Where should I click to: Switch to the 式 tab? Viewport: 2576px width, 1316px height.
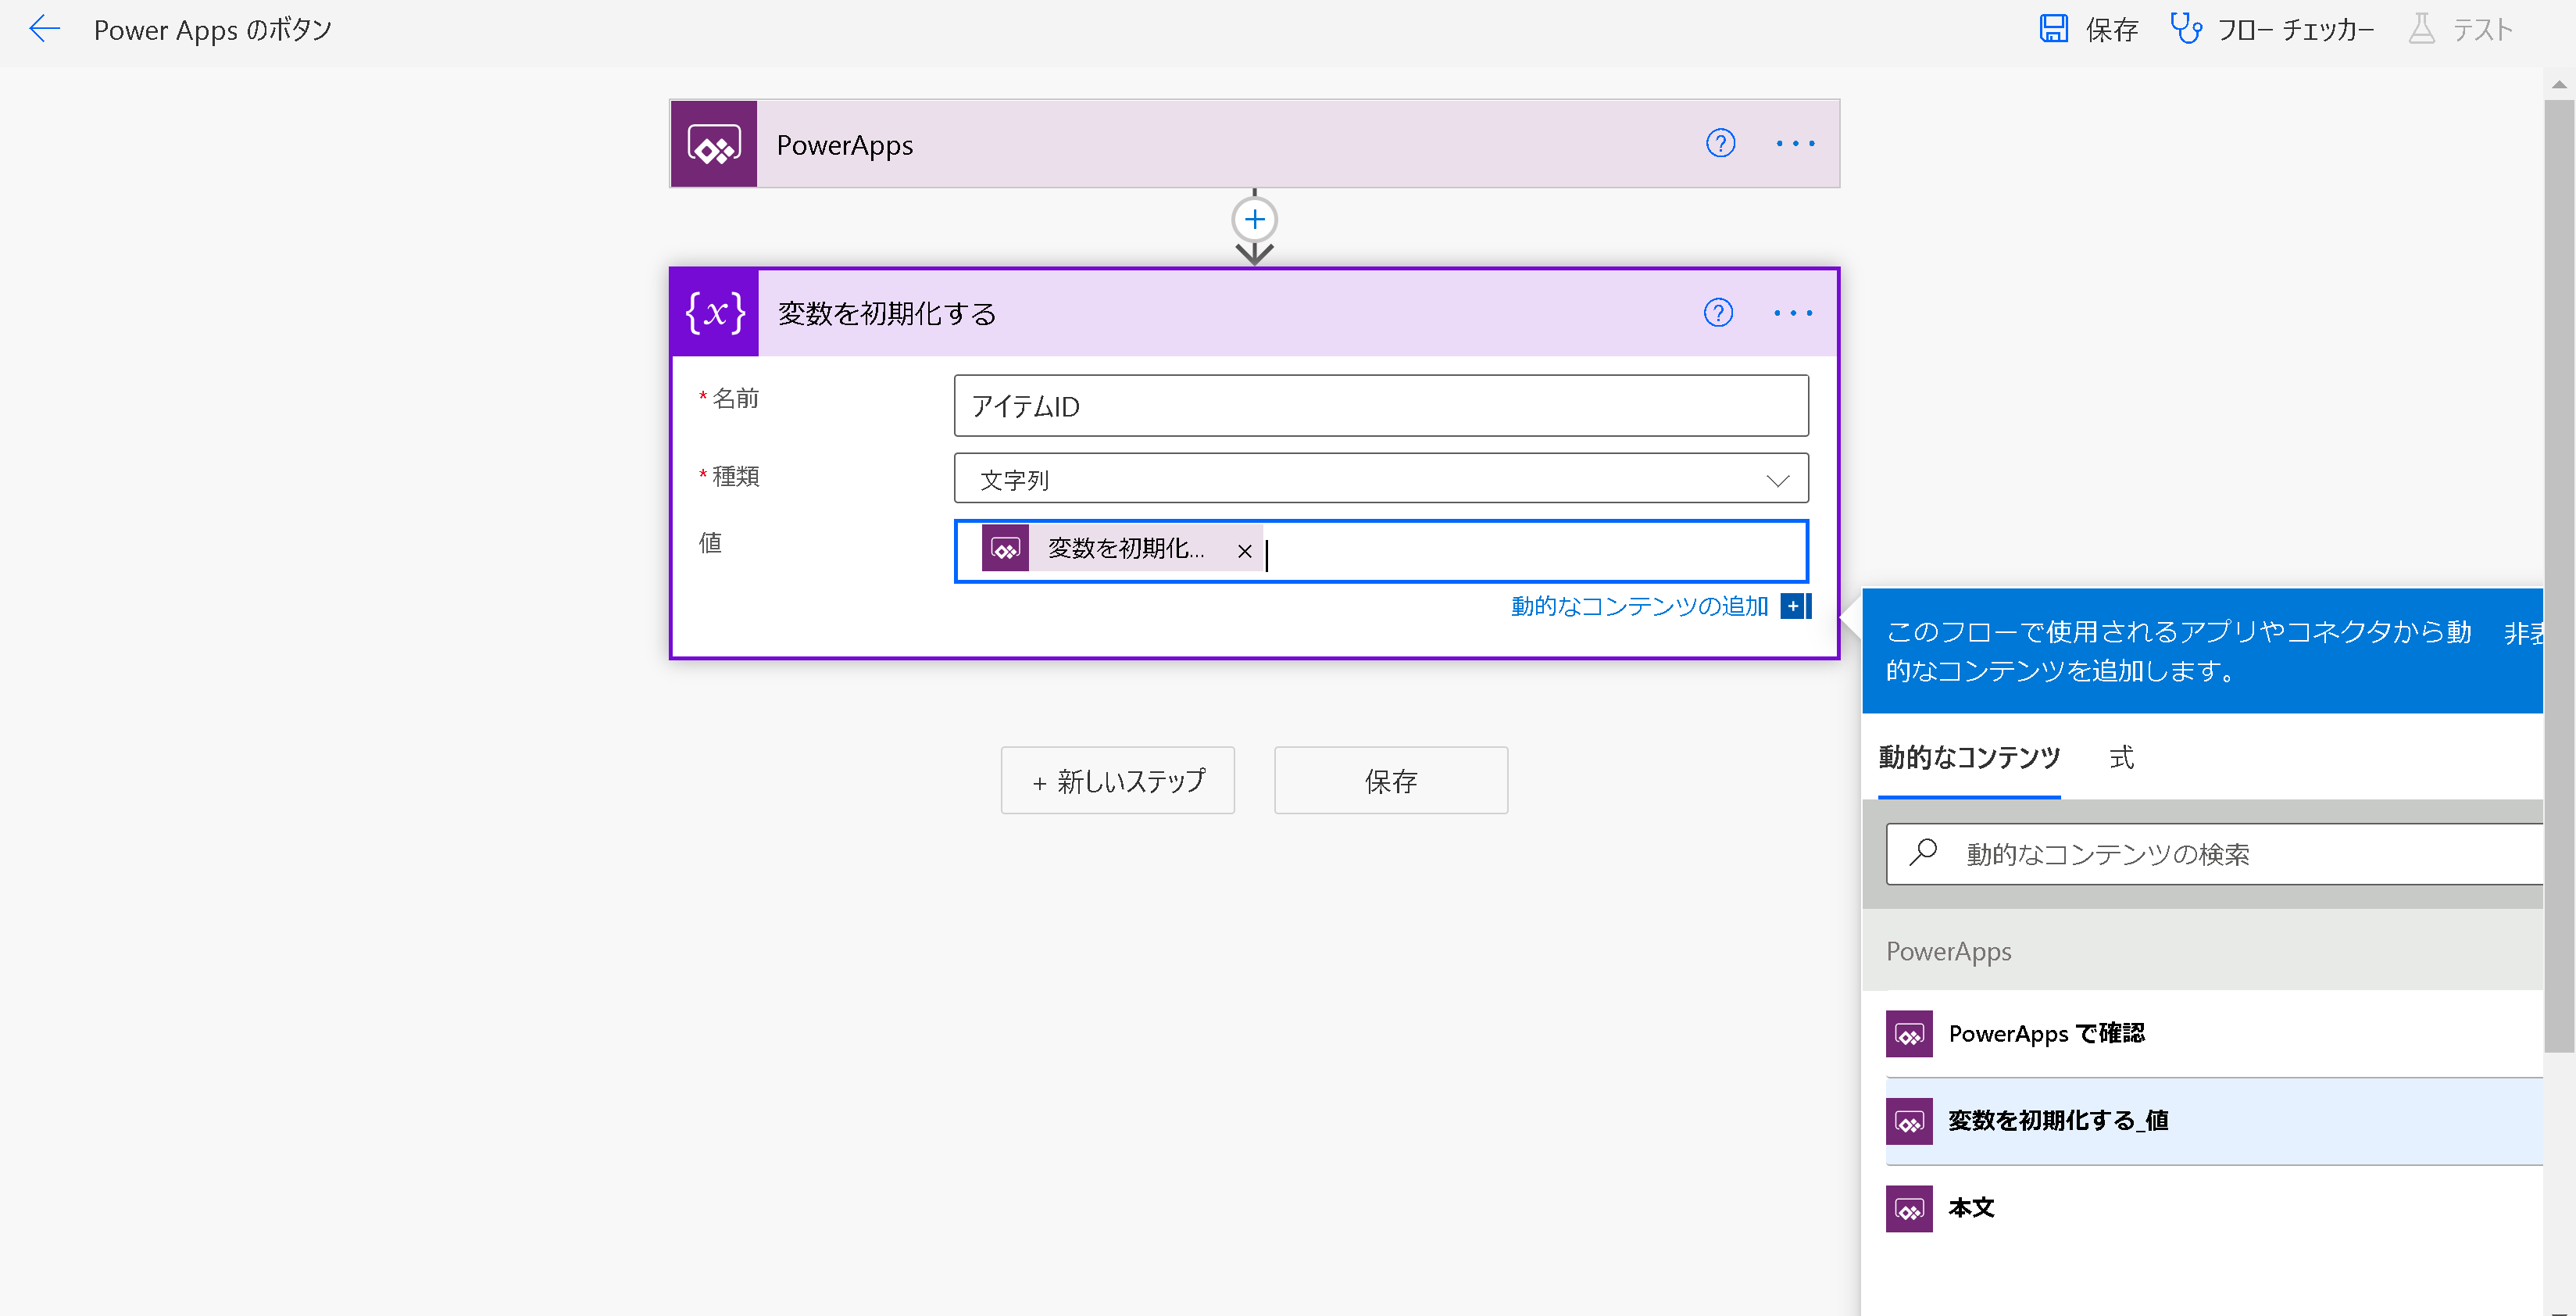click(x=2121, y=757)
